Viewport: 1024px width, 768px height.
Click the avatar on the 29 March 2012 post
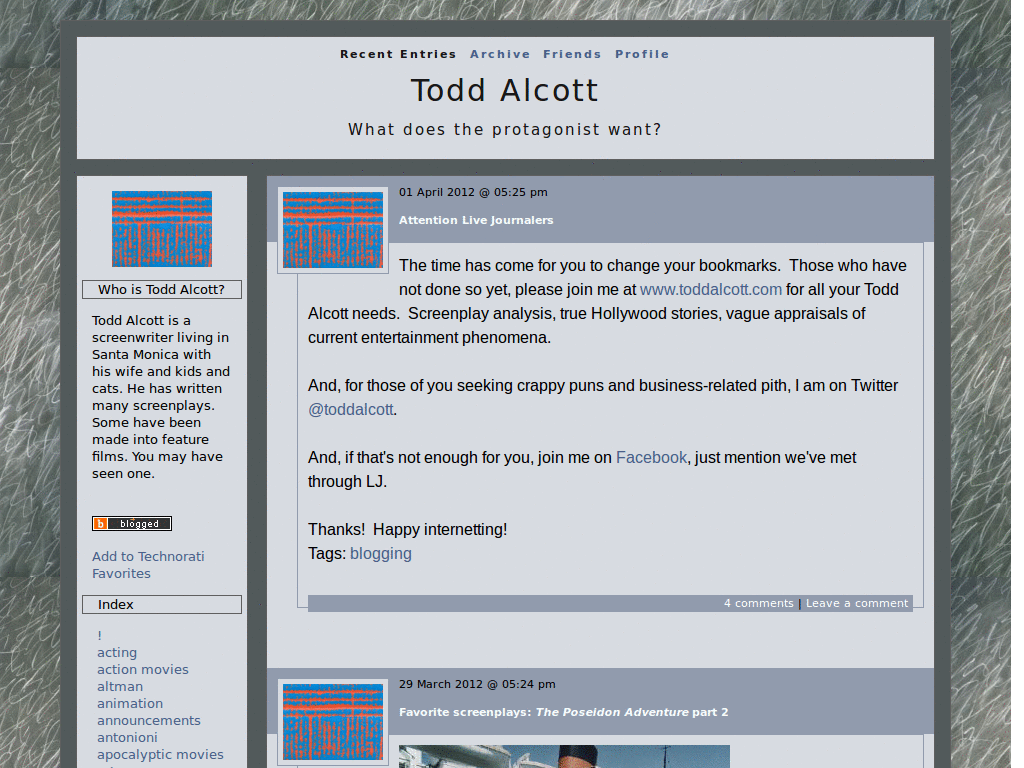(333, 722)
